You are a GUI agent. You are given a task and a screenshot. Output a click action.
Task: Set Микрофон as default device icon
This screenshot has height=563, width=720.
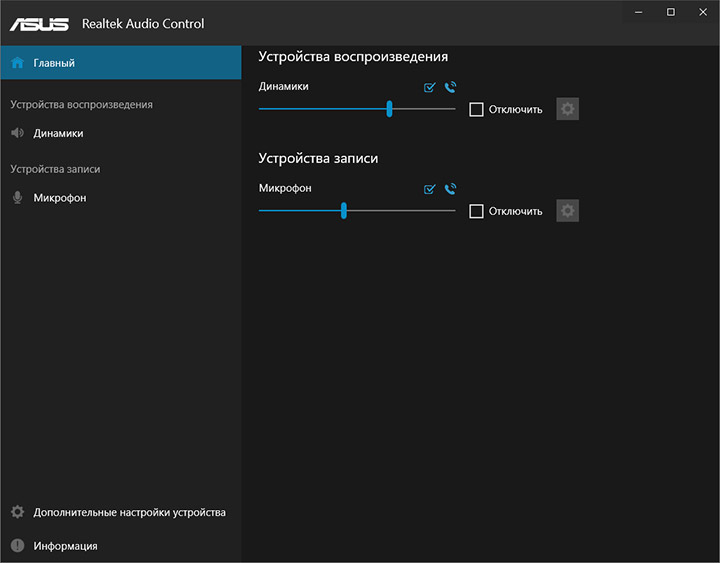[430, 188]
